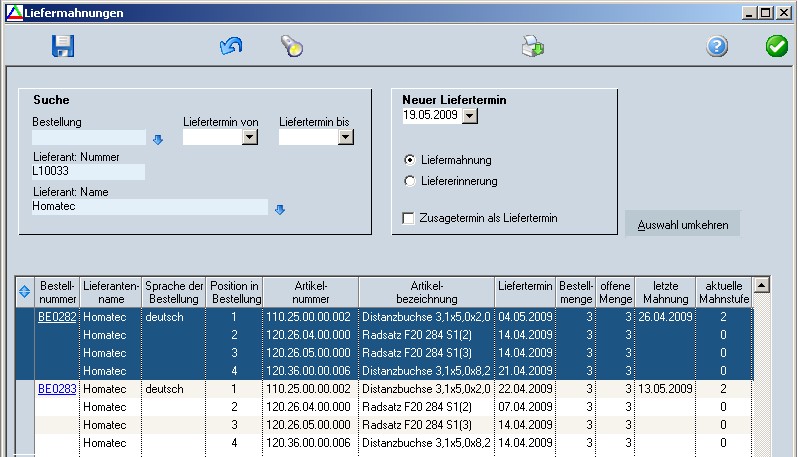Select the Liefererinnerung radio button
This screenshot has width=798, height=457.
(x=409, y=181)
